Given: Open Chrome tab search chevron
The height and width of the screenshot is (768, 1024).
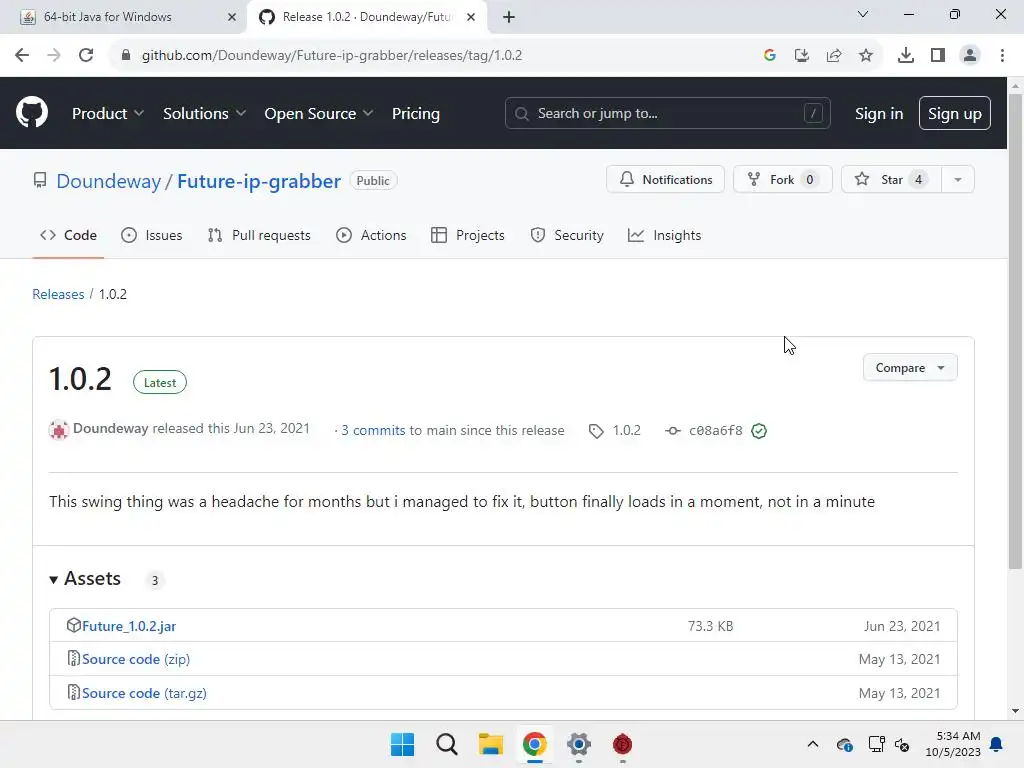Looking at the screenshot, I should click(862, 14).
